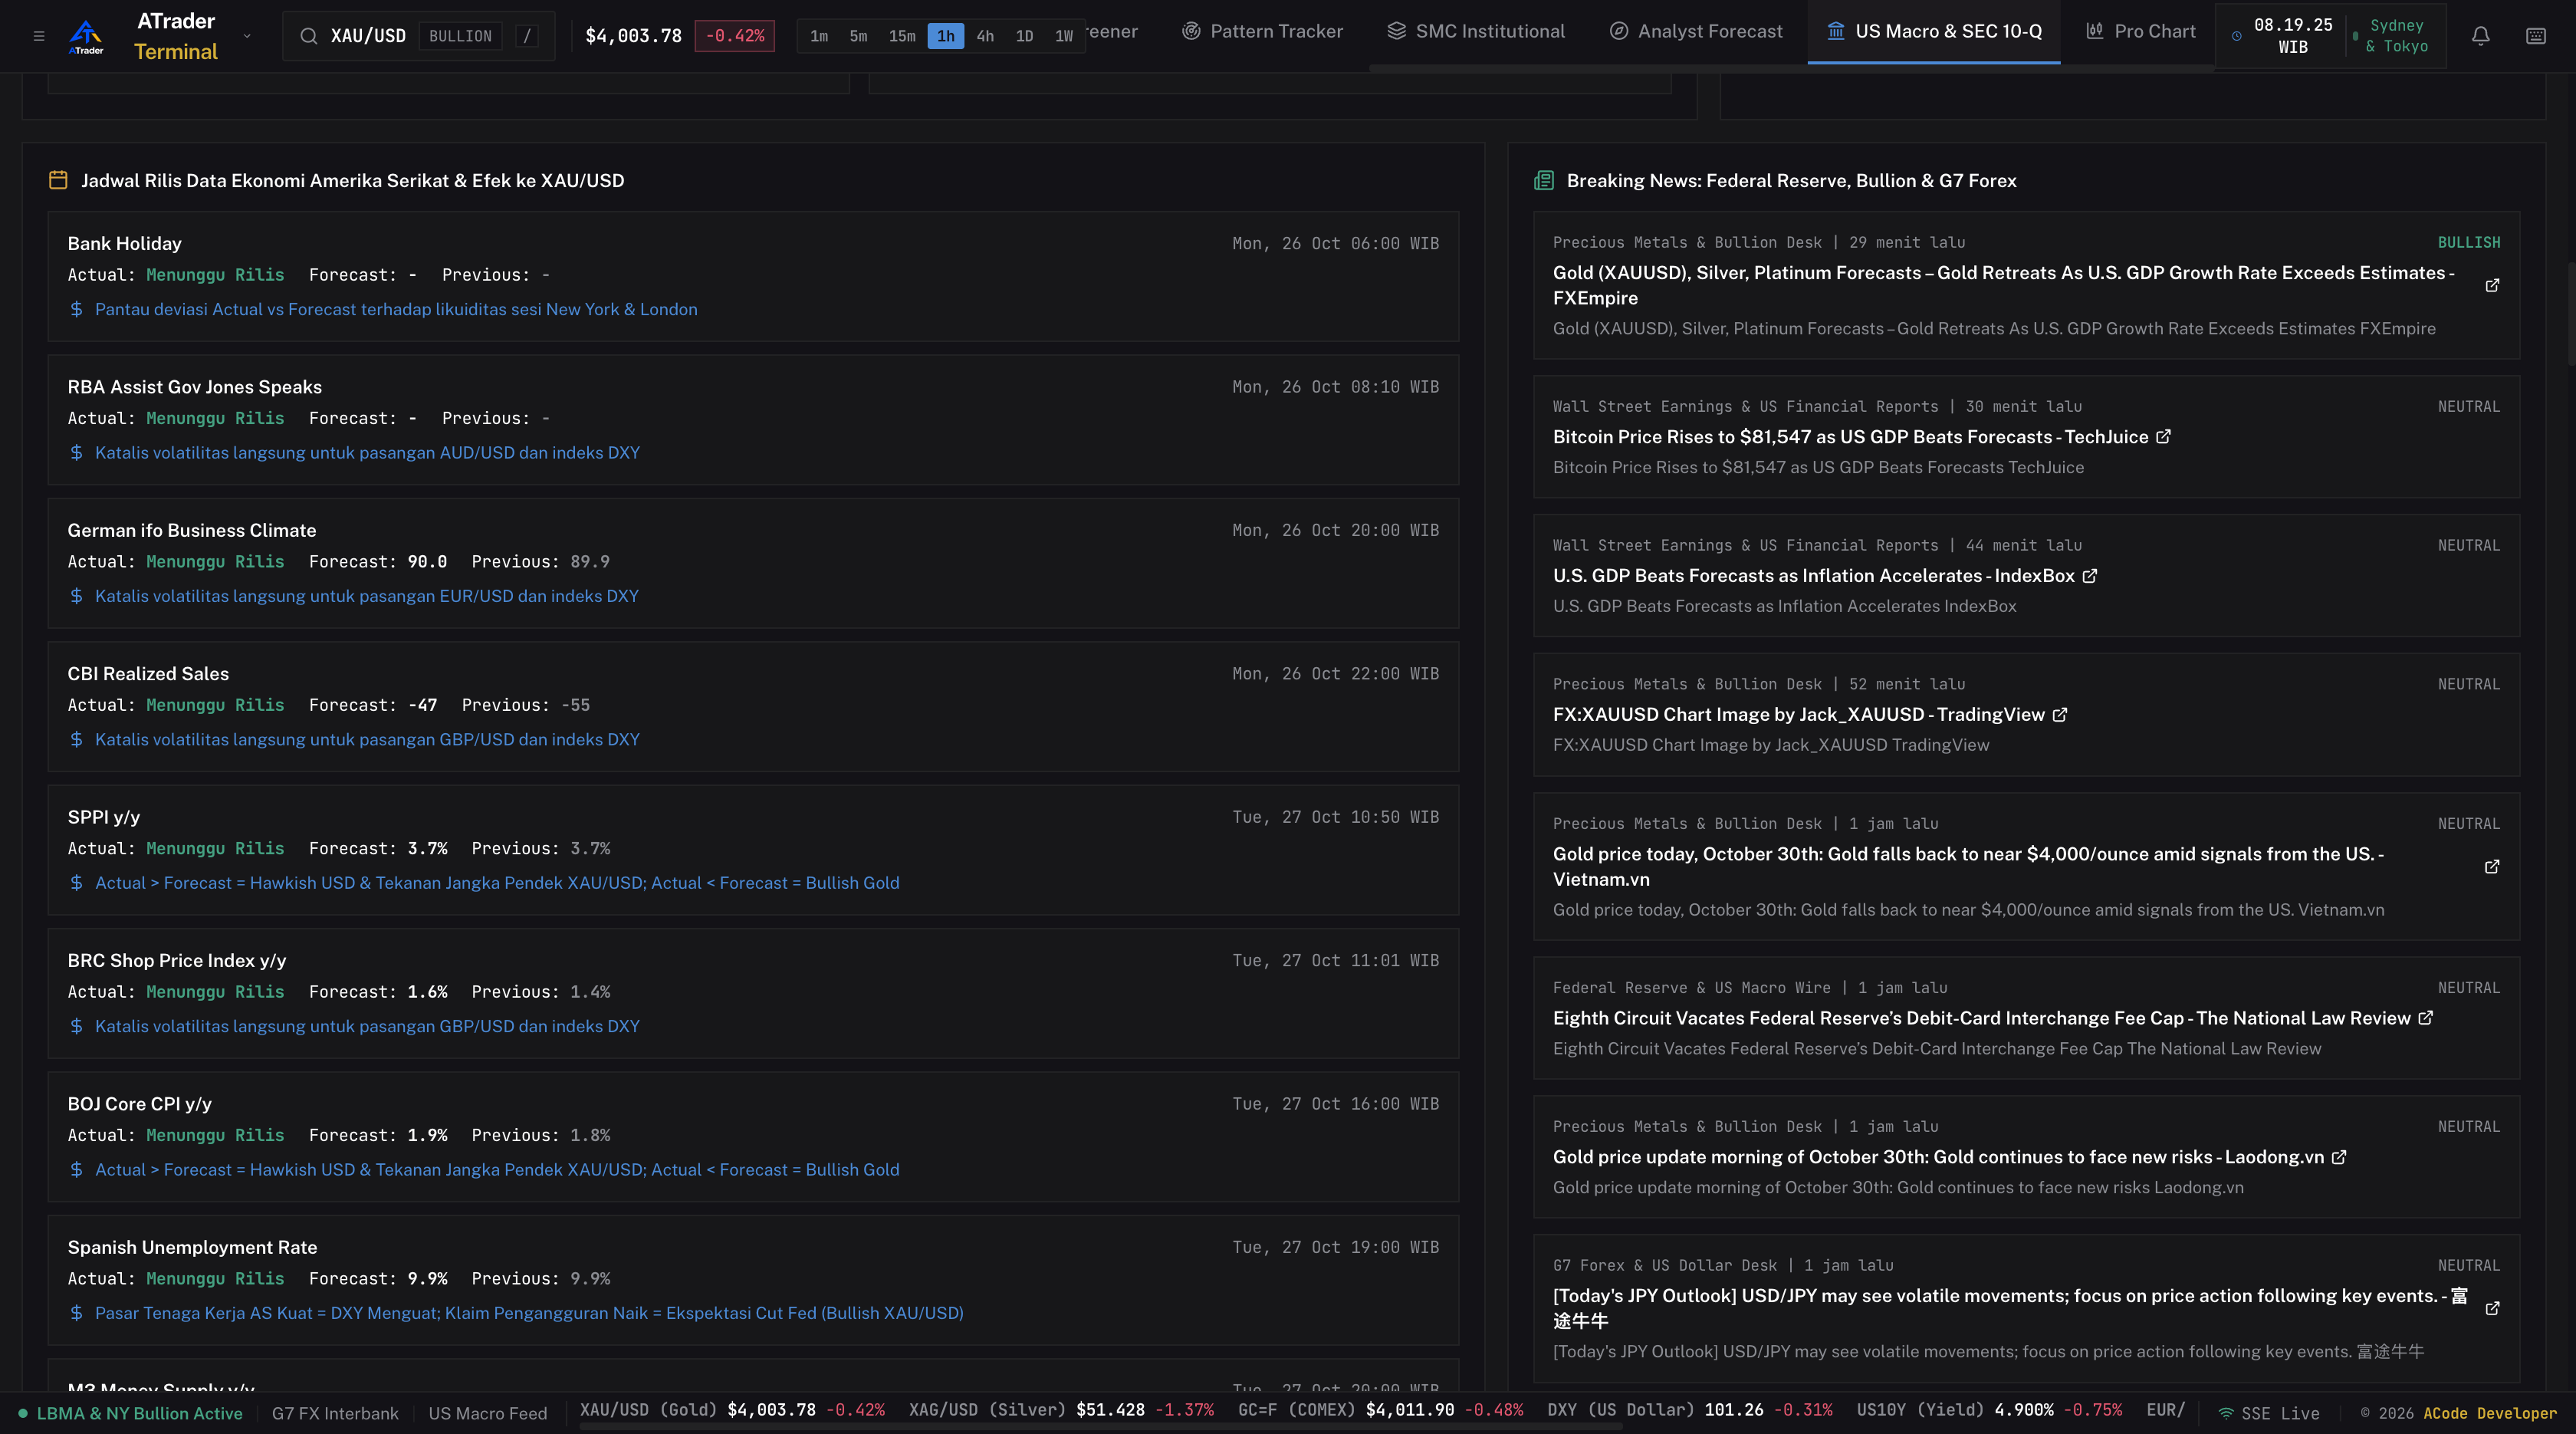Click RBA Assist Gov Jones Speaks event
This screenshot has height=1434, width=2576.
[x=194, y=387]
